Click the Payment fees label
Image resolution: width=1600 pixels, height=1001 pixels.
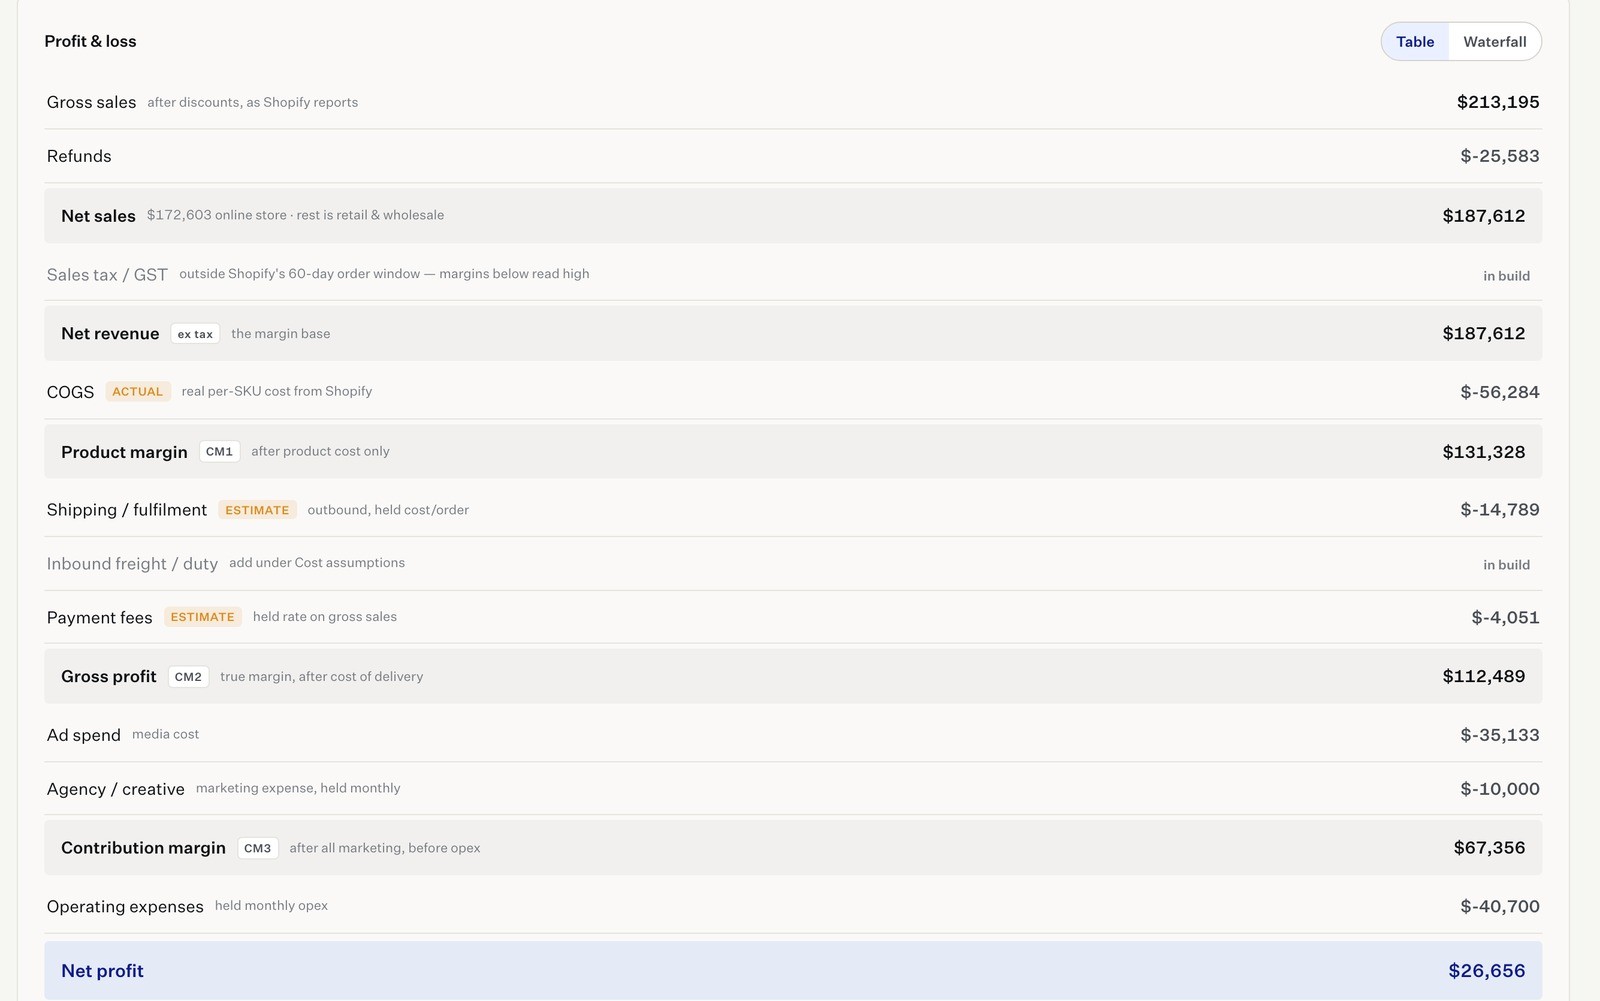pyautogui.click(x=100, y=618)
